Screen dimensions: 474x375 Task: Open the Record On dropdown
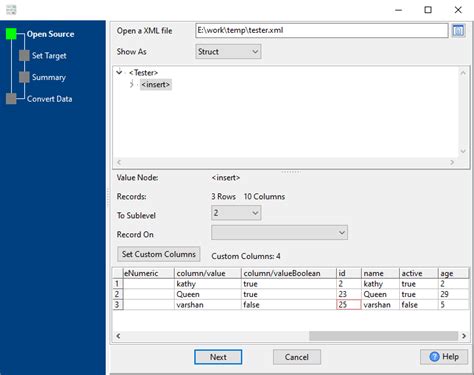[279, 232]
